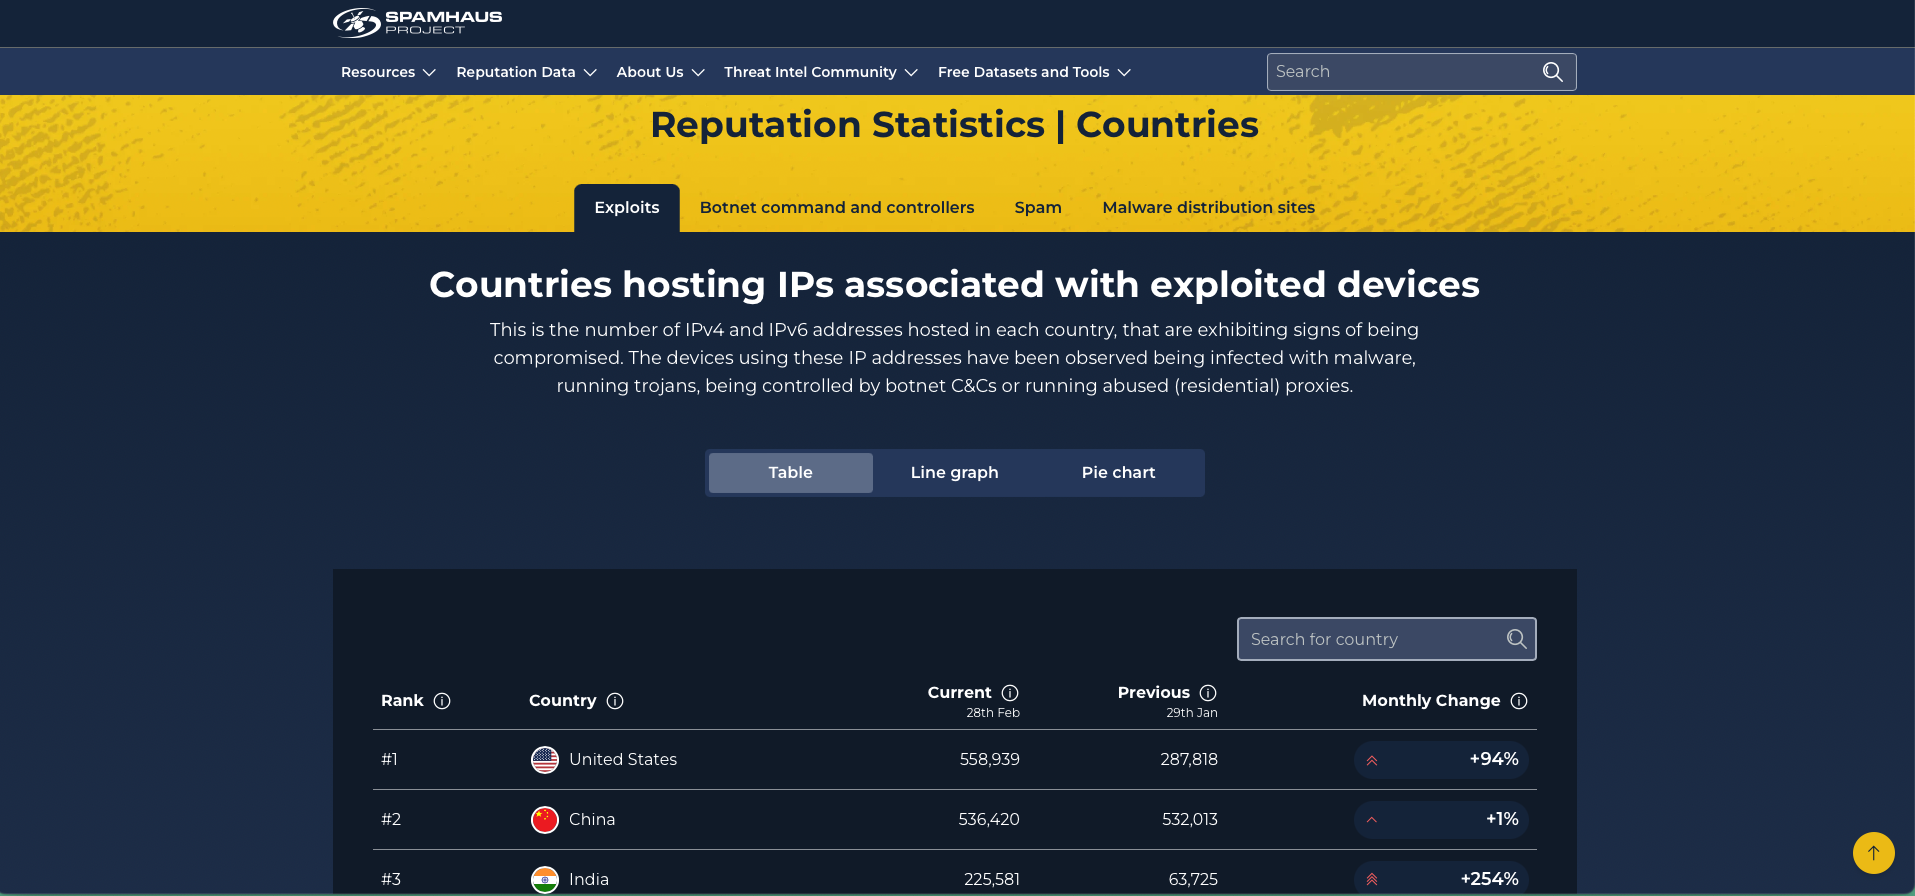Click the China country name

point(592,820)
